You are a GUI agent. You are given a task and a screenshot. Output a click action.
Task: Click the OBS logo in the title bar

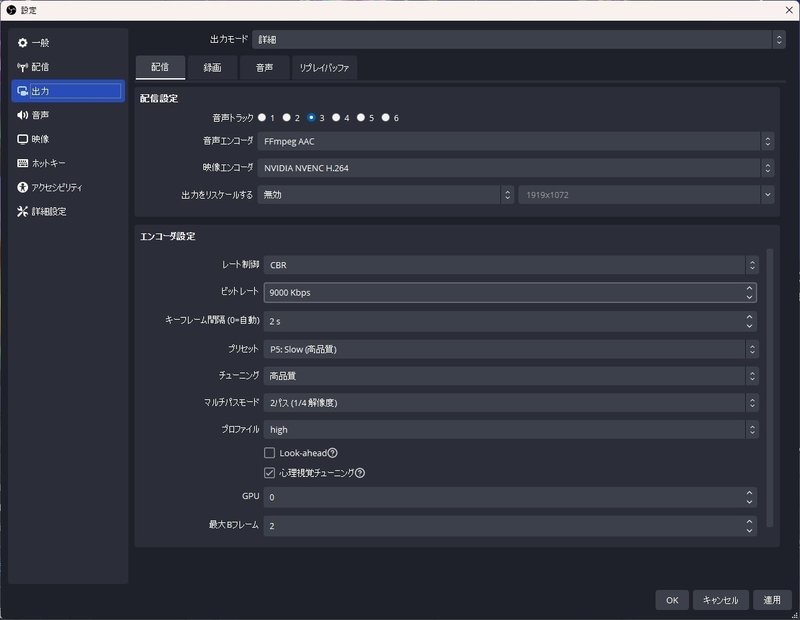click(11, 10)
